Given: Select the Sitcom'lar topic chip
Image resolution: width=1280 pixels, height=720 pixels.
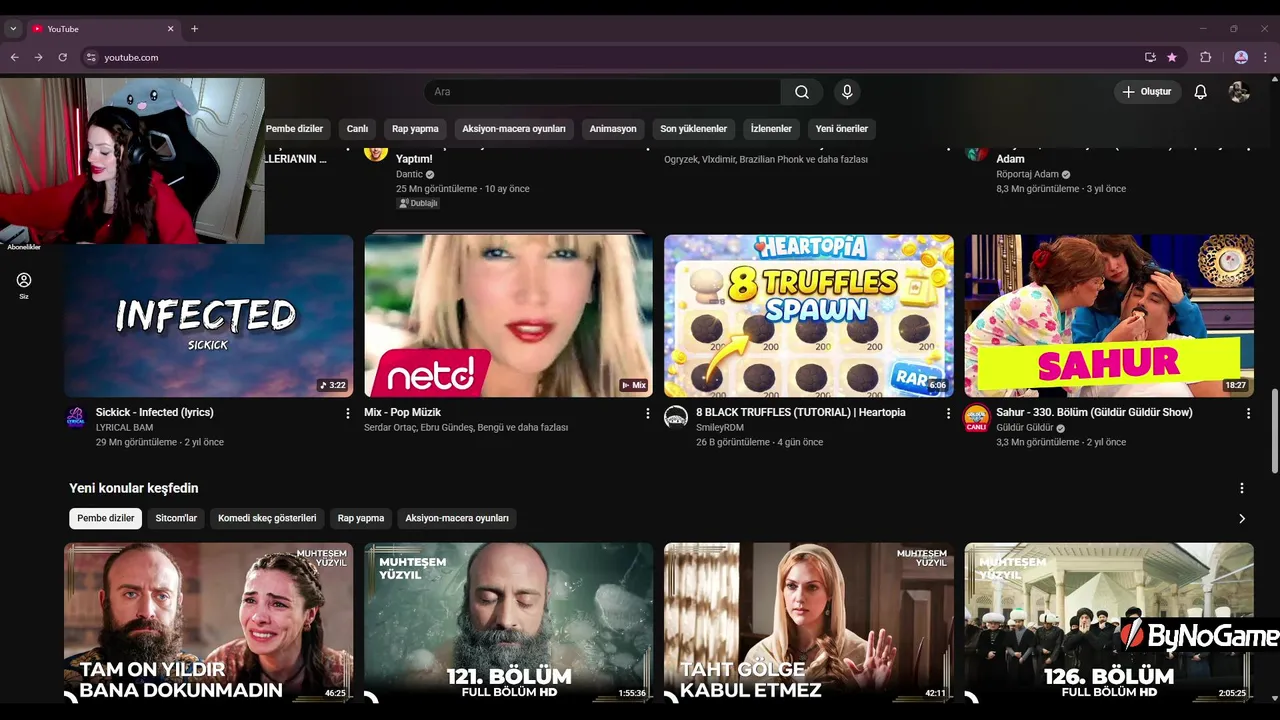Looking at the screenshot, I should point(176,518).
